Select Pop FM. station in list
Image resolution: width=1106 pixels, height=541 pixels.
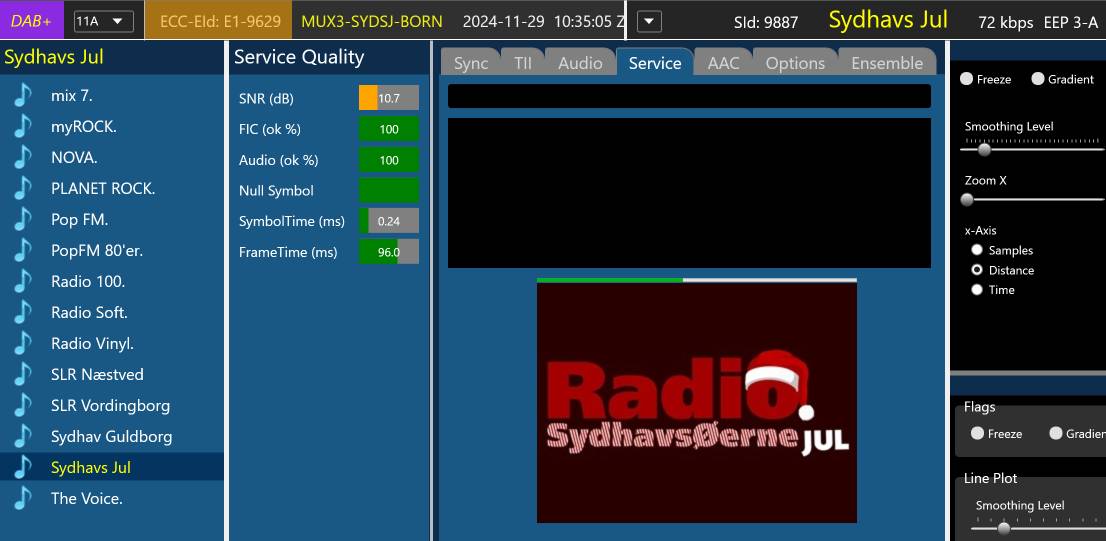(x=80, y=219)
